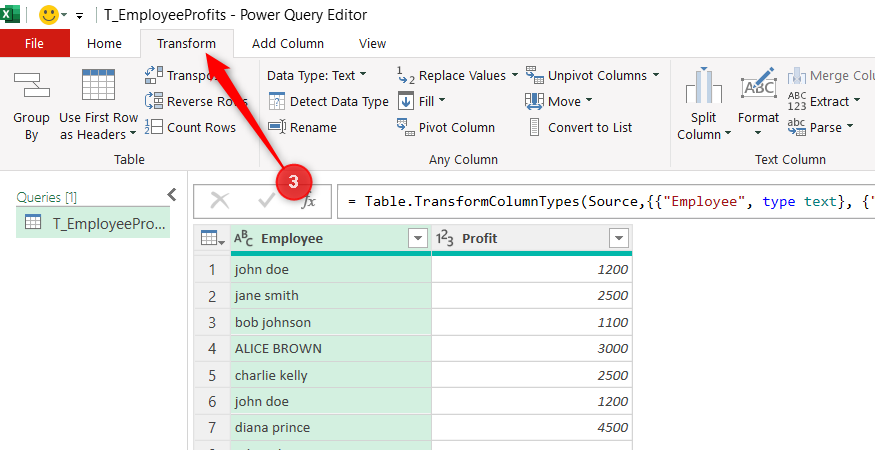
Task: Switch to the Home tab
Action: (x=104, y=44)
